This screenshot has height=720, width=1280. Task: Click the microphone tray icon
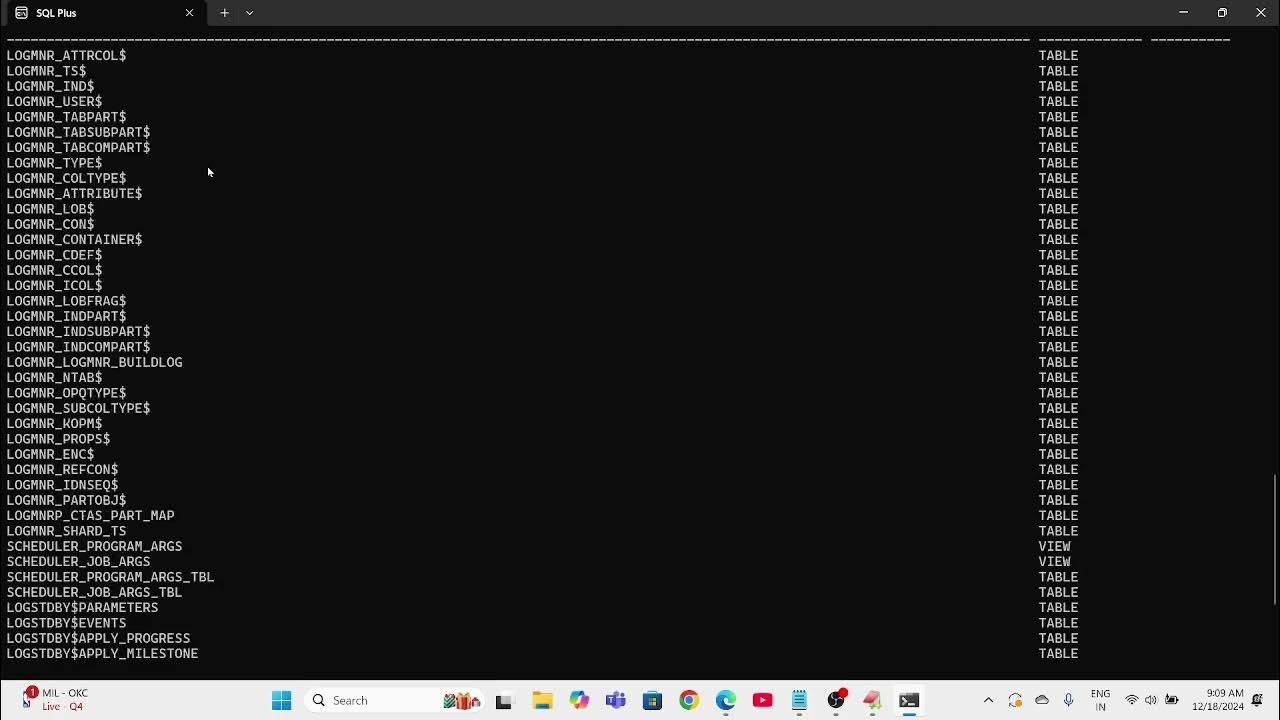click(1068, 700)
